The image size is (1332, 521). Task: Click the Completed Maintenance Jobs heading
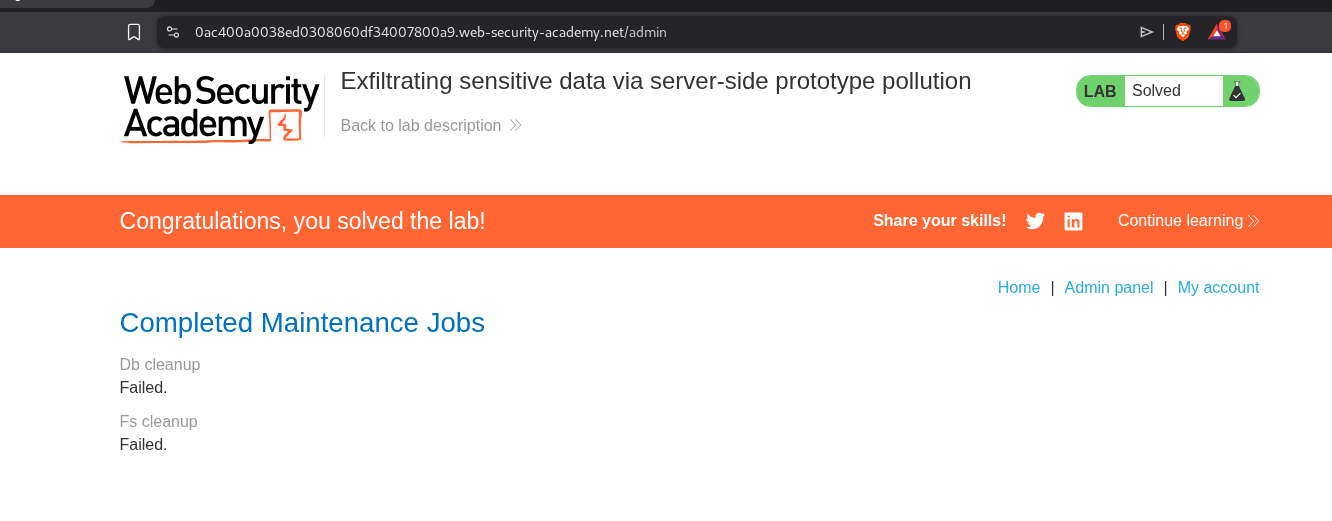(x=302, y=323)
